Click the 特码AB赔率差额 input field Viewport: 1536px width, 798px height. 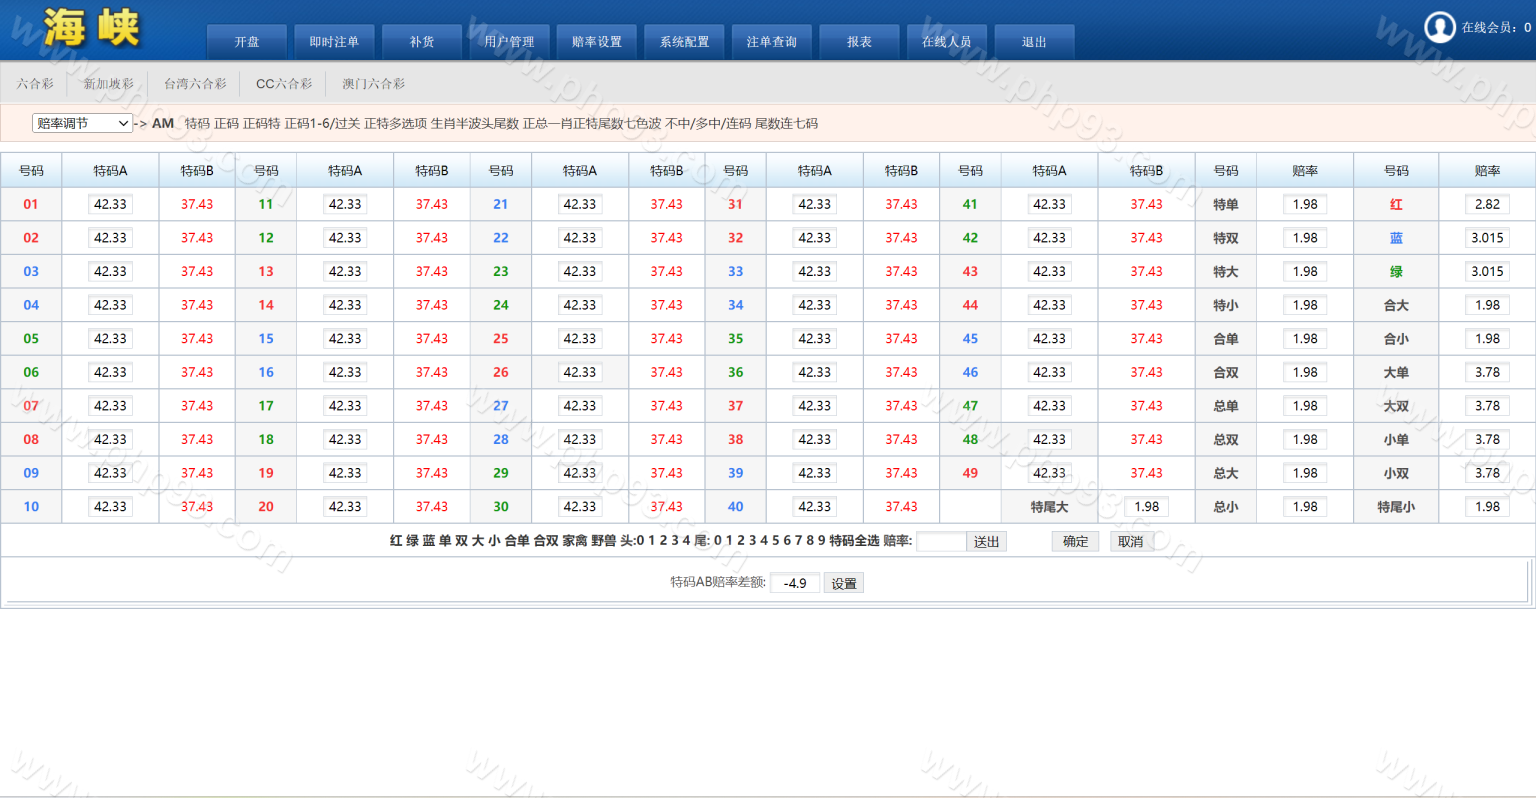(x=794, y=583)
